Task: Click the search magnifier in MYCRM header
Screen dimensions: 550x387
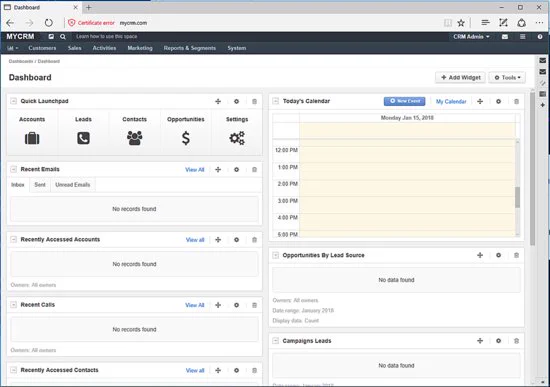Action: tap(62, 36)
